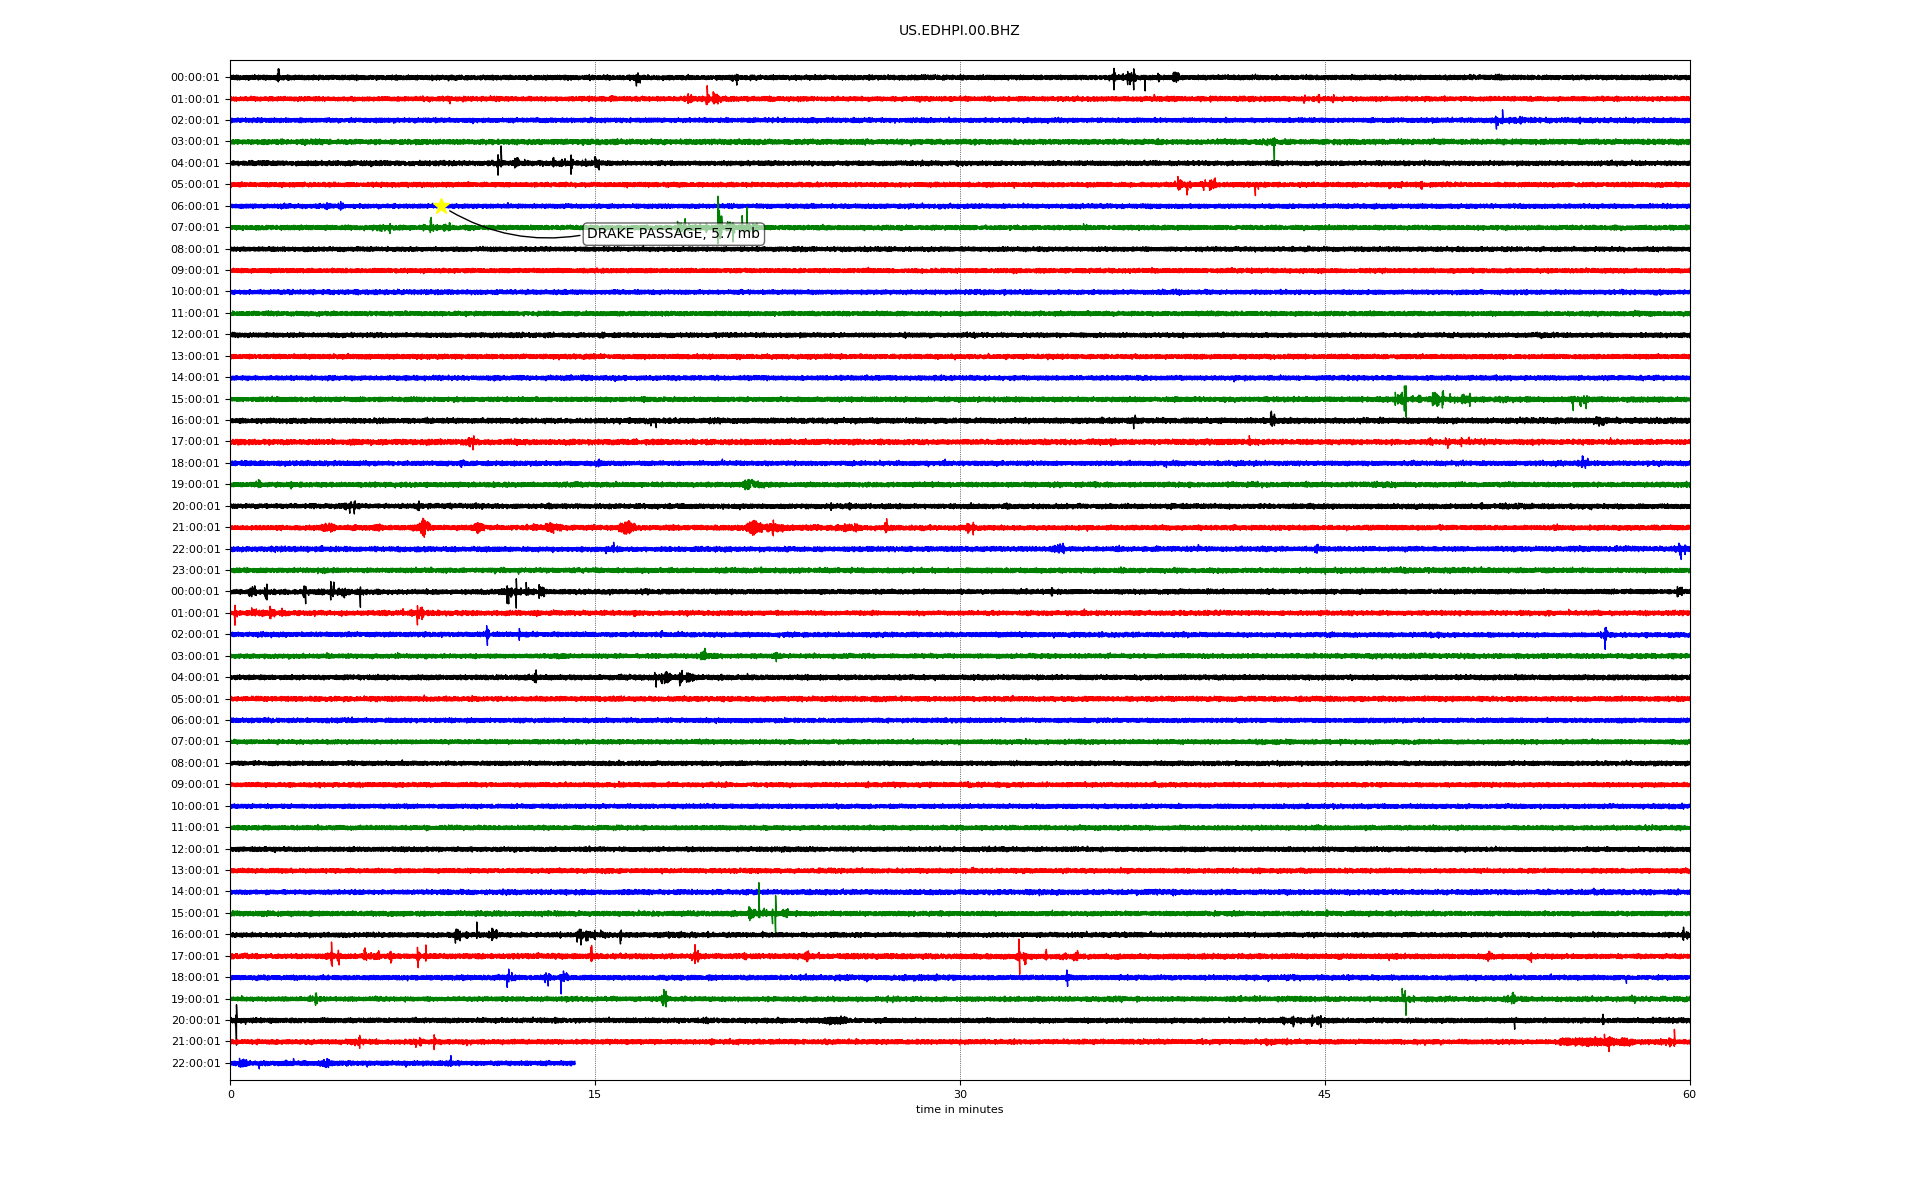1920x1200 pixels.
Task: Select the DRAKE PASSAGE, 5.7 mb annotation box
Action: tap(673, 234)
